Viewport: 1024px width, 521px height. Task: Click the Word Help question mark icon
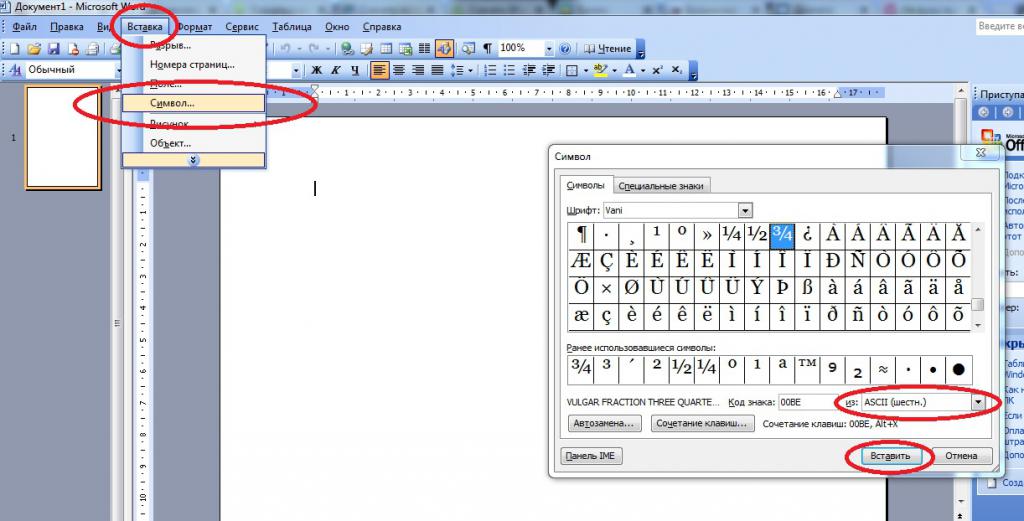click(566, 48)
